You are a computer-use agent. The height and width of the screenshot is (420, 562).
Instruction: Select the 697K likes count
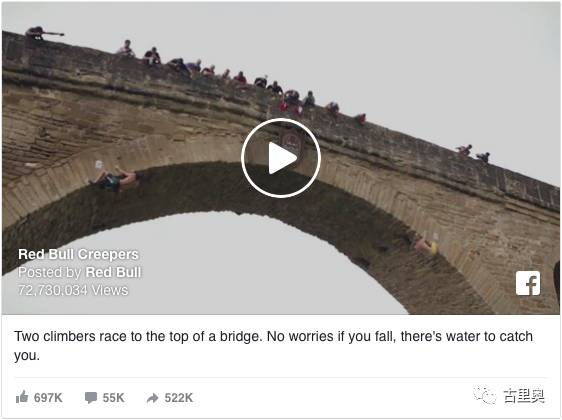tap(48, 398)
